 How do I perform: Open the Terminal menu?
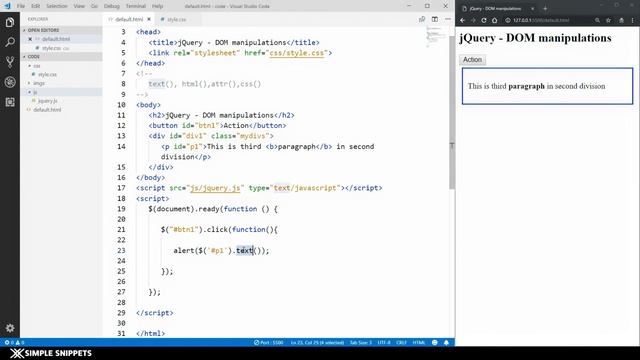tap(136, 6)
